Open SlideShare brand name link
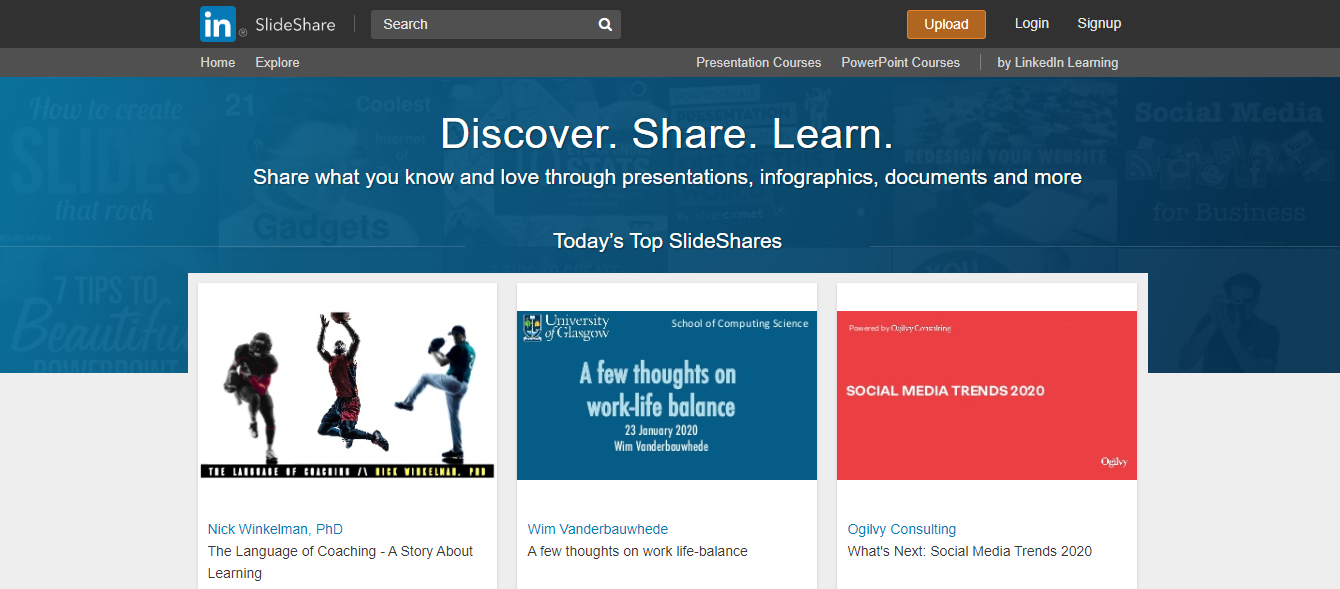 (295, 24)
